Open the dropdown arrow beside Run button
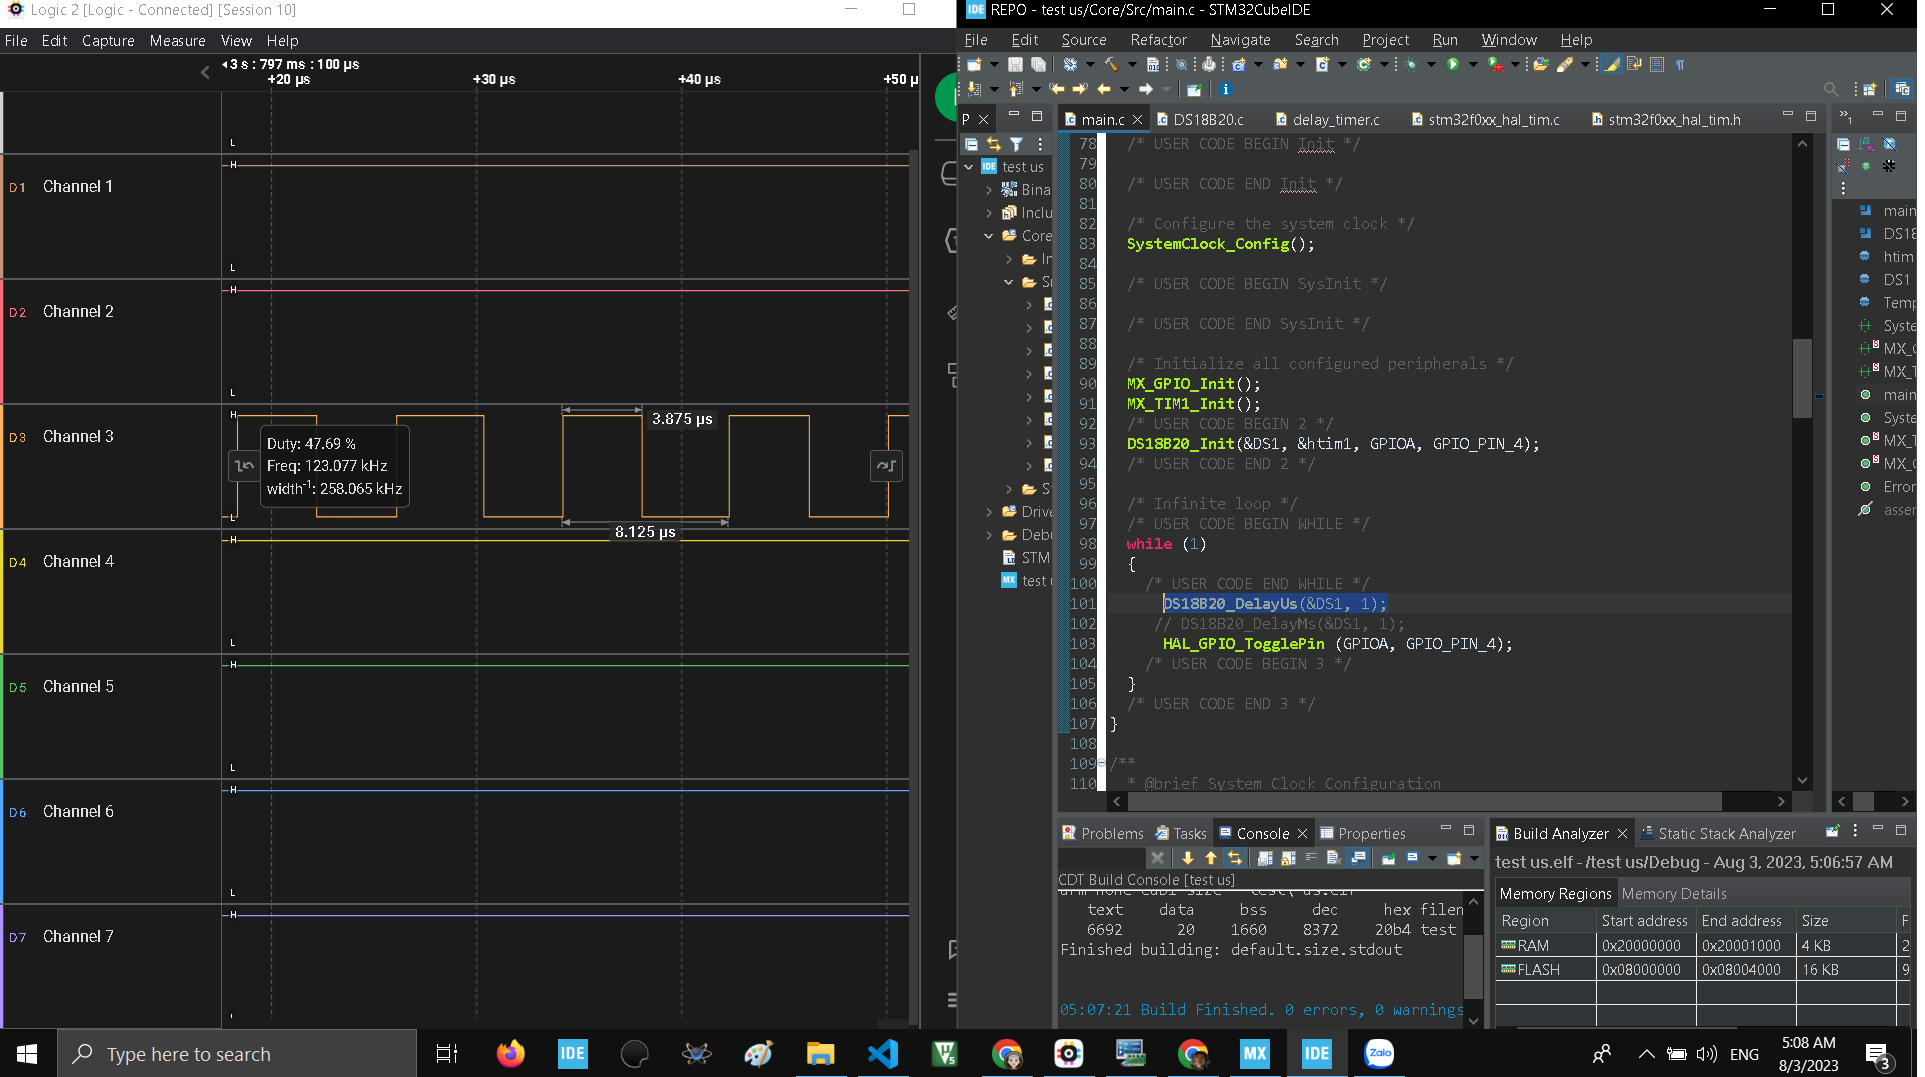 1473,64
